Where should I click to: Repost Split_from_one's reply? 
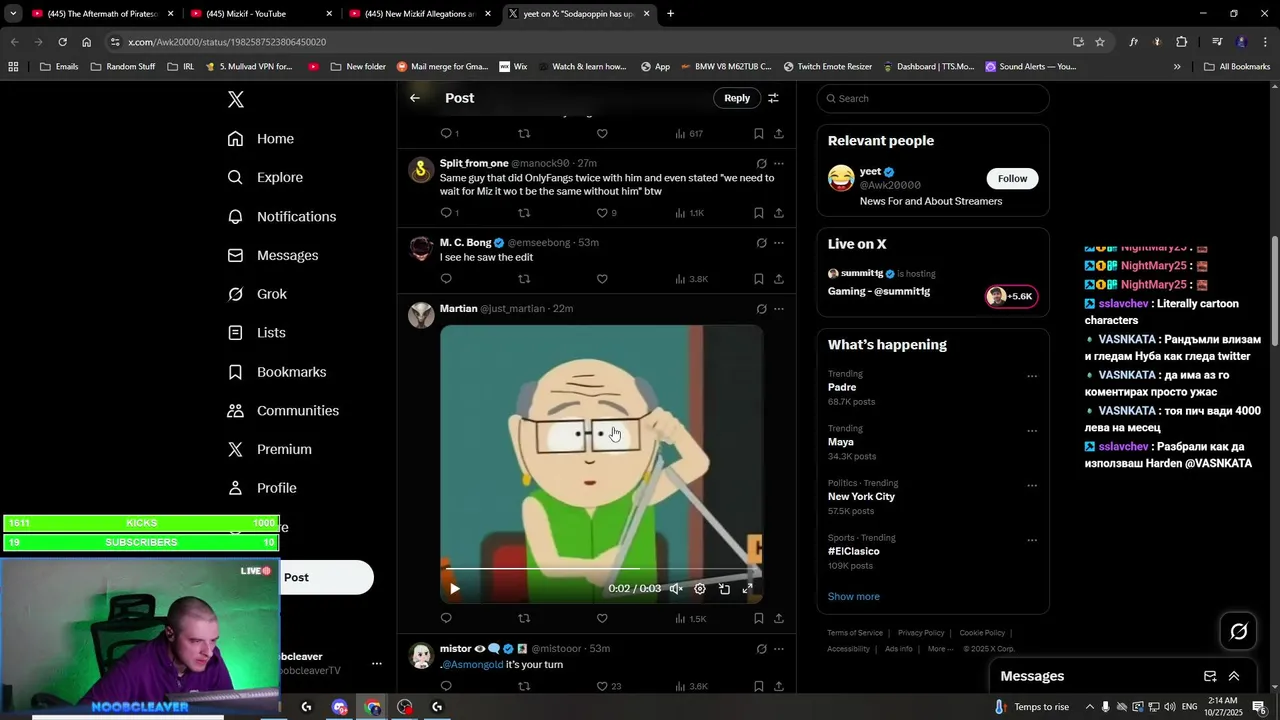[x=524, y=213]
